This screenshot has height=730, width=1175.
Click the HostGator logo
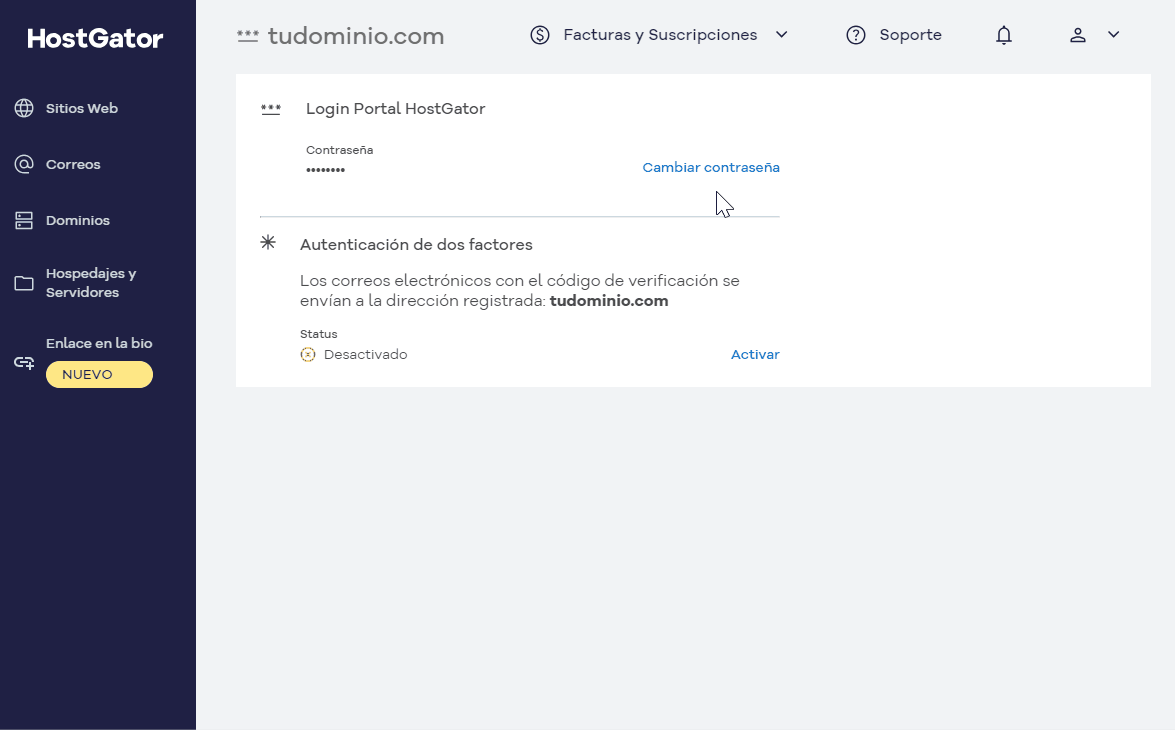point(95,38)
